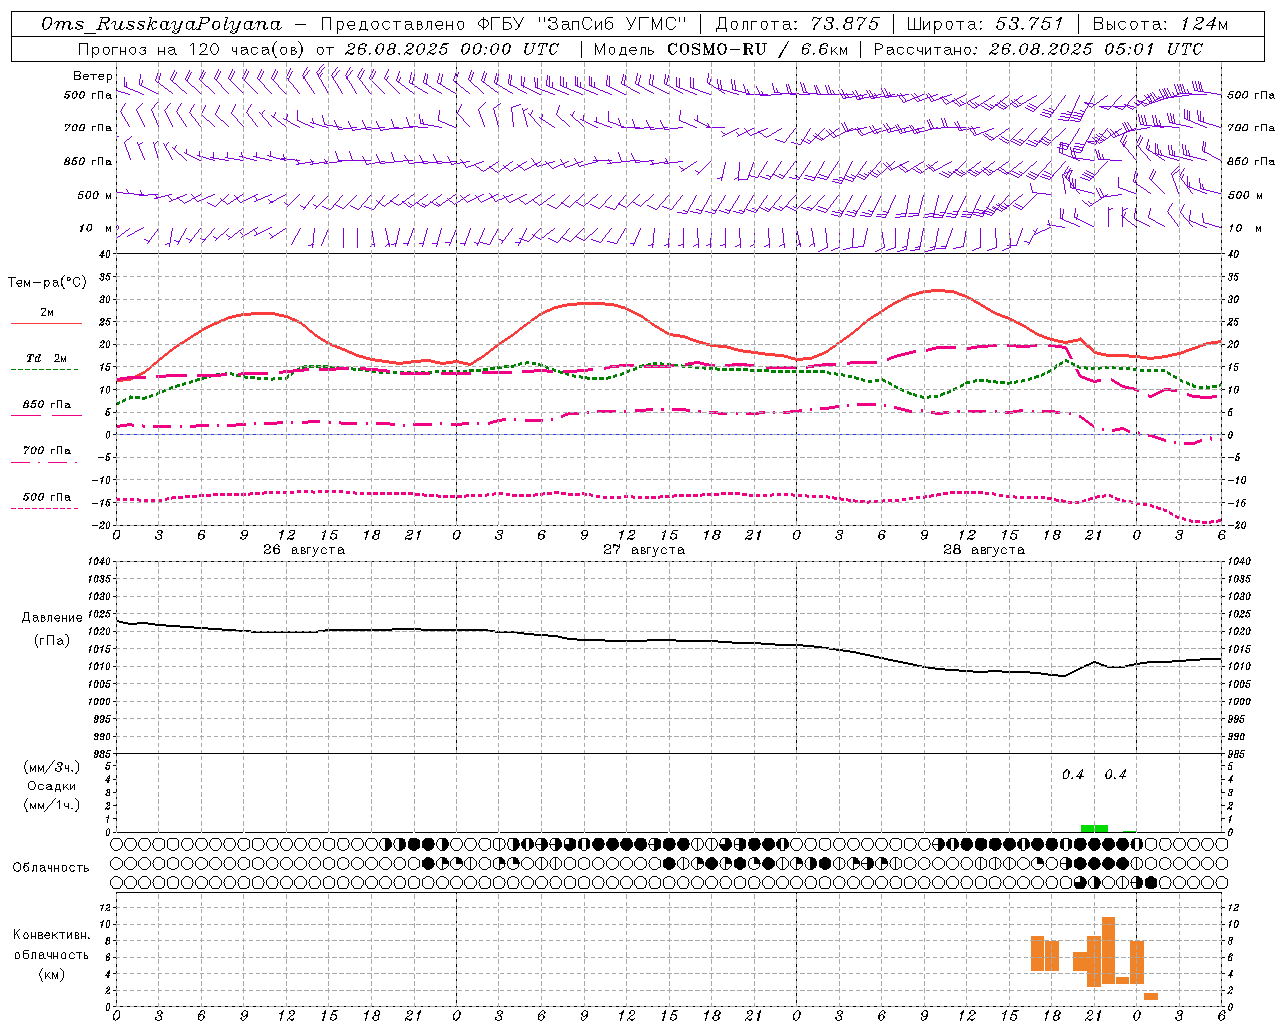Click the Ветер wind panel label
The image size is (1280, 1024).
point(92,76)
